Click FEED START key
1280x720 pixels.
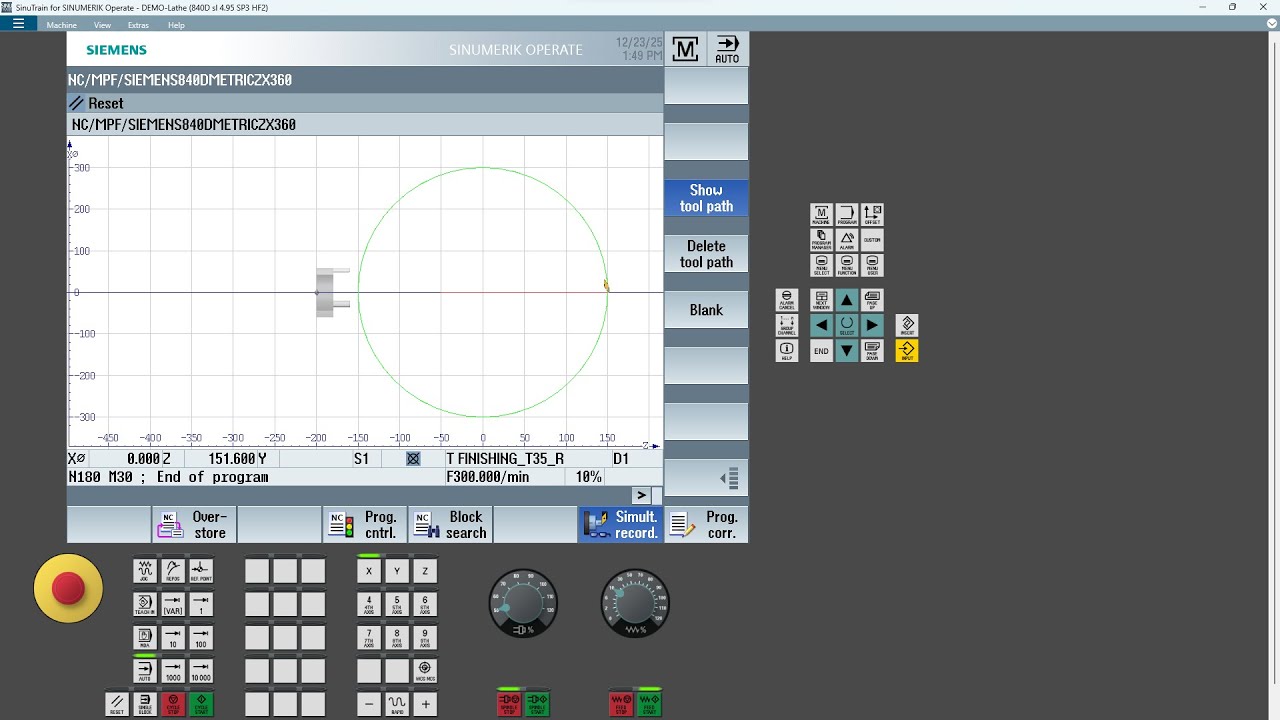649,704
